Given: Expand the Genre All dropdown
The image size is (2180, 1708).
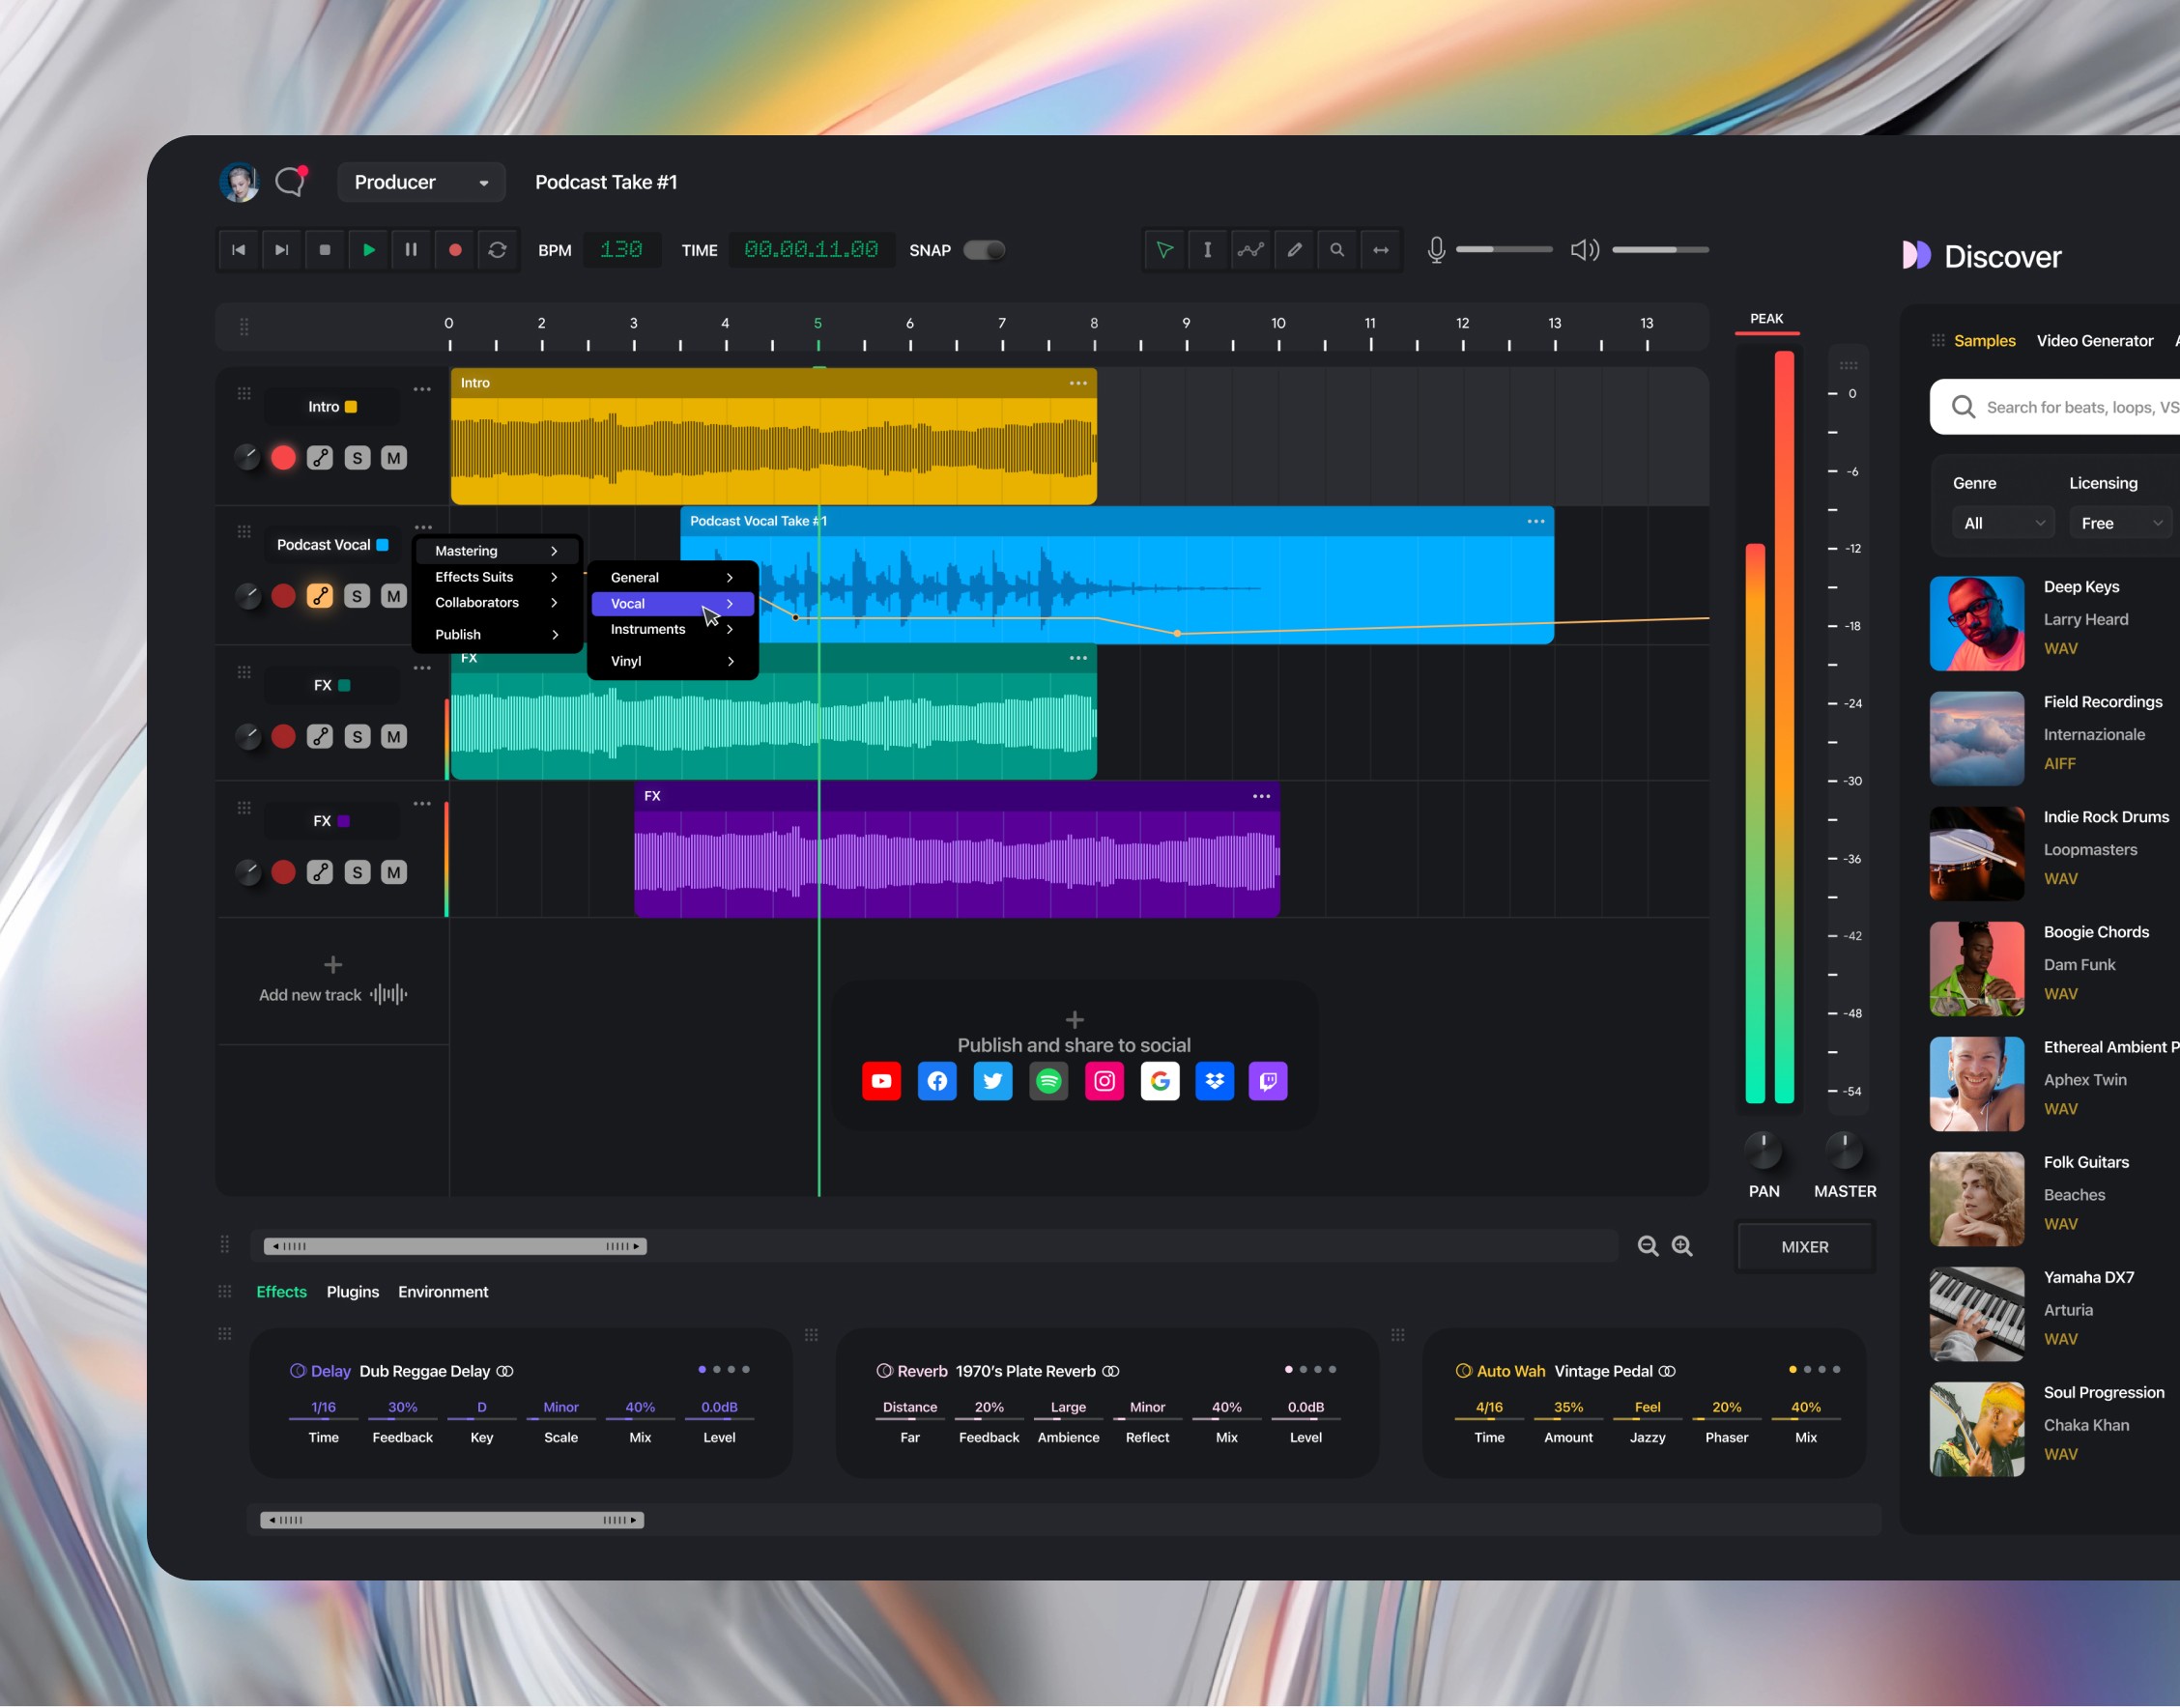Looking at the screenshot, I should pos(2003,523).
